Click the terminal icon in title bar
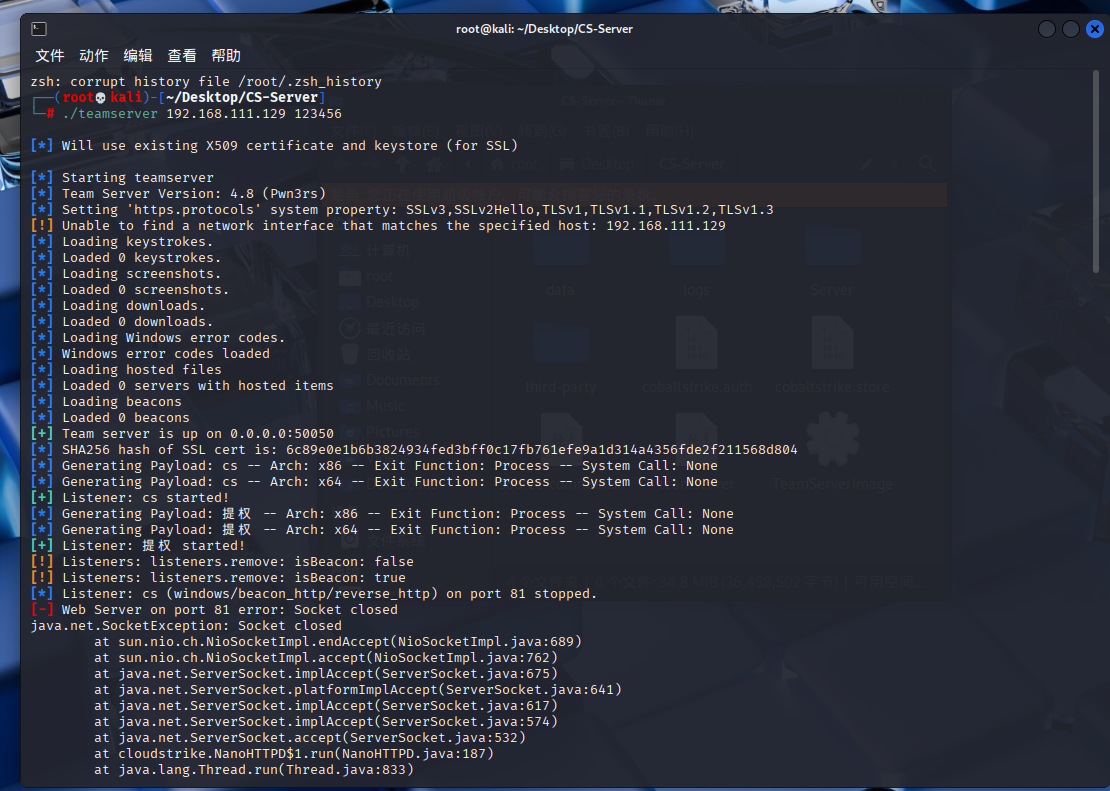Viewport: 1110px width, 791px height. (39, 29)
